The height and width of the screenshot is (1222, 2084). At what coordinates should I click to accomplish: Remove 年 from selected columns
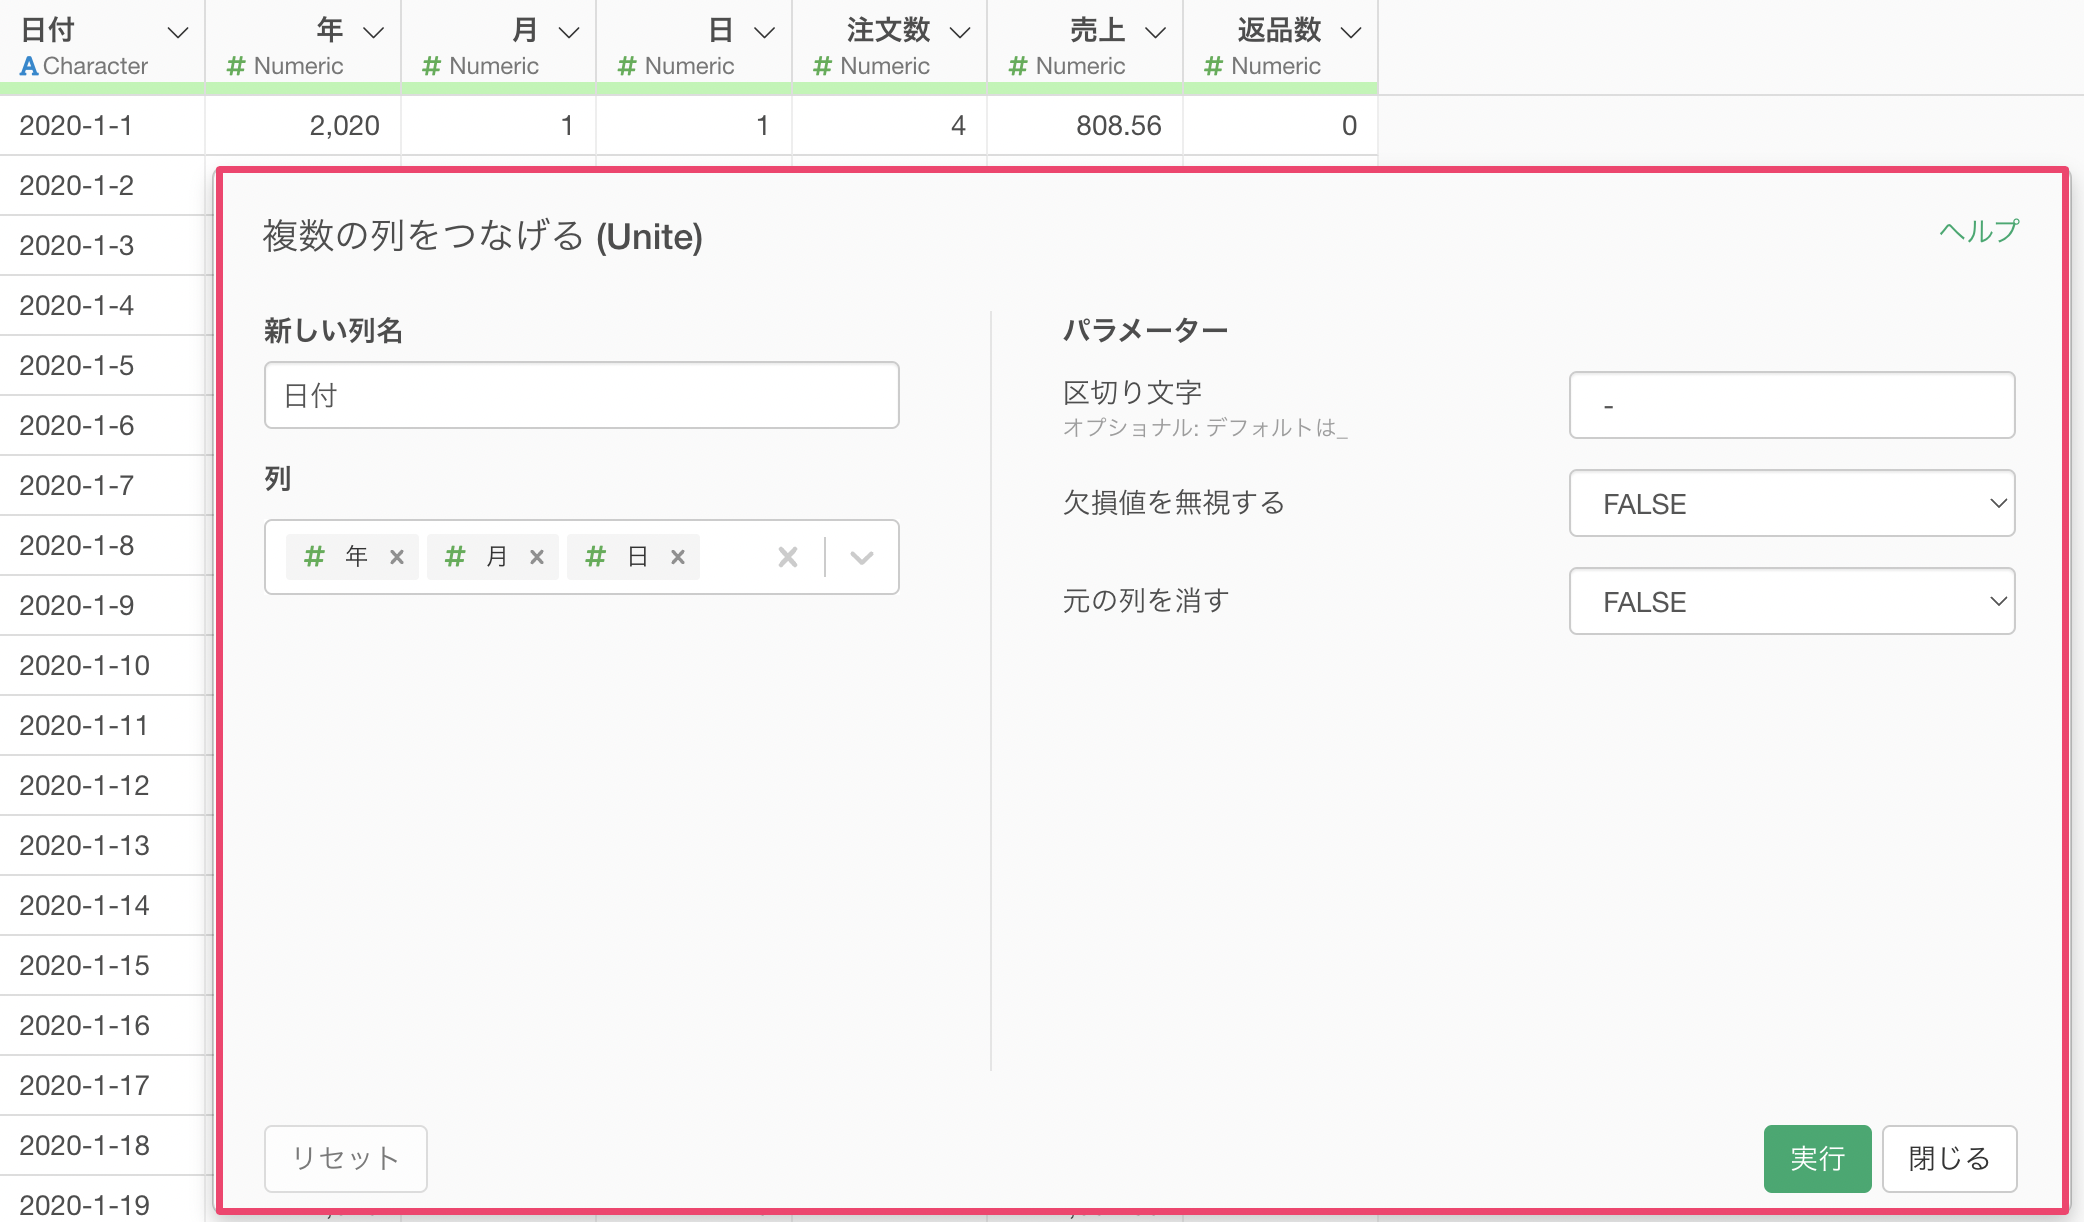point(397,557)
